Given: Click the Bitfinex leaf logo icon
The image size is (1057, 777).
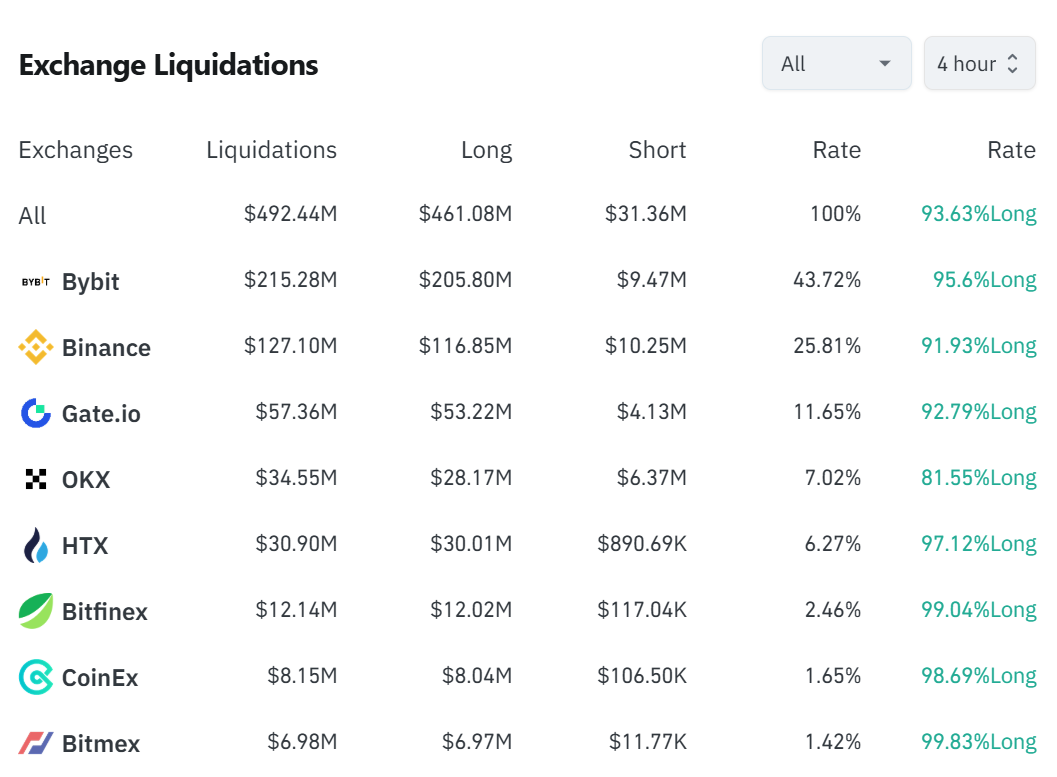Looking at the screenshot, I should point(36,611).
